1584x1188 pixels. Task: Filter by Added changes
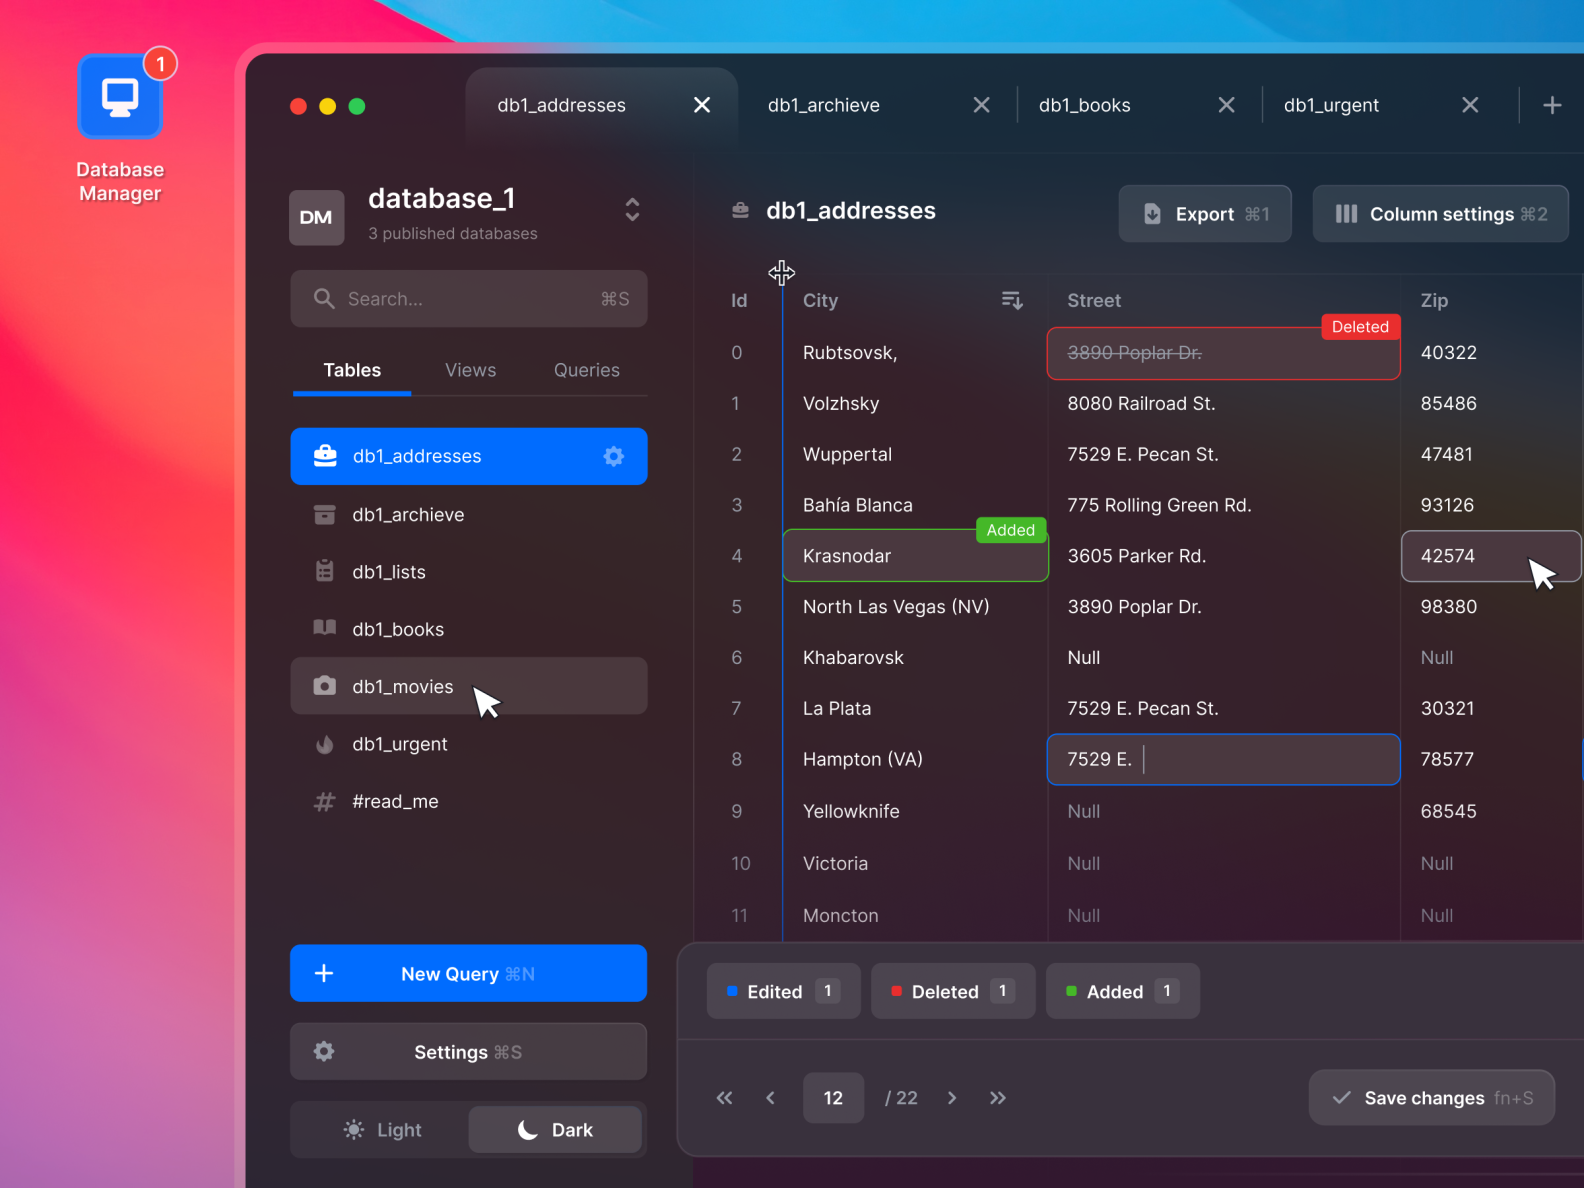point(1123,992)
